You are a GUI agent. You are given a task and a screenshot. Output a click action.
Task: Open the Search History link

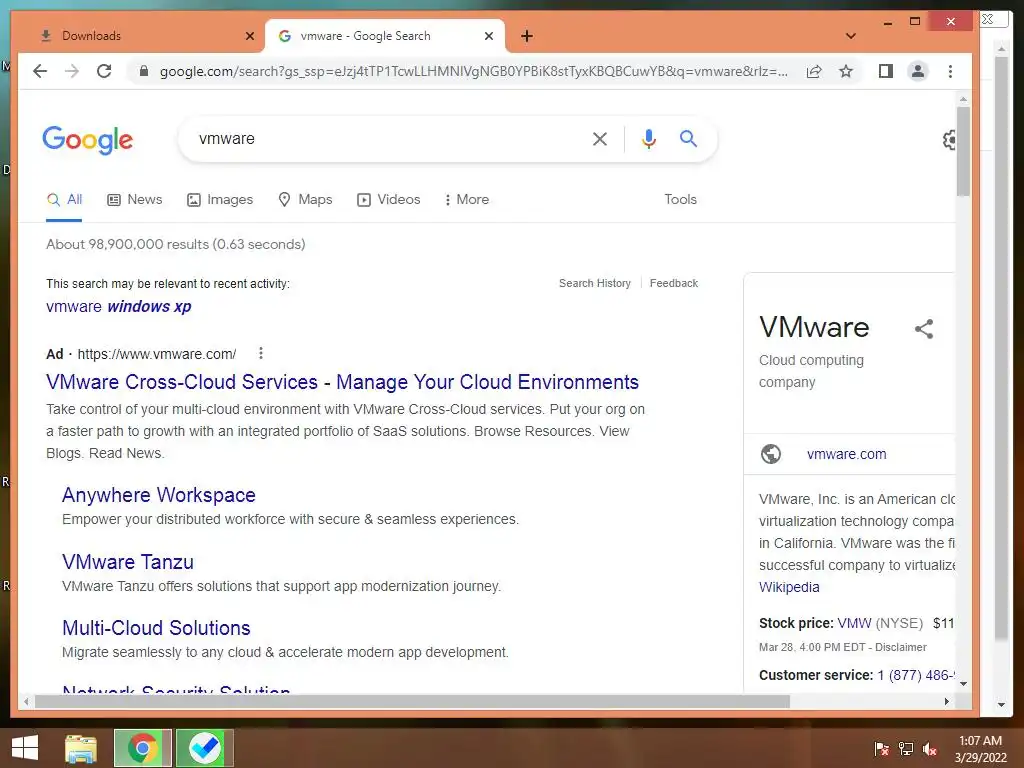pyautogui.click(x=595, y=283)
